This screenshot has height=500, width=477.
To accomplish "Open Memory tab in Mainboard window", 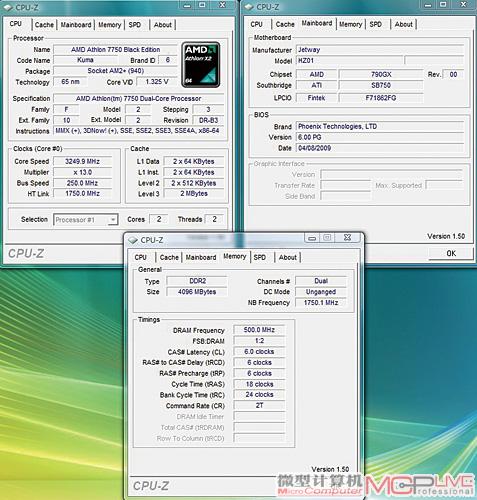I will point(350,24).
